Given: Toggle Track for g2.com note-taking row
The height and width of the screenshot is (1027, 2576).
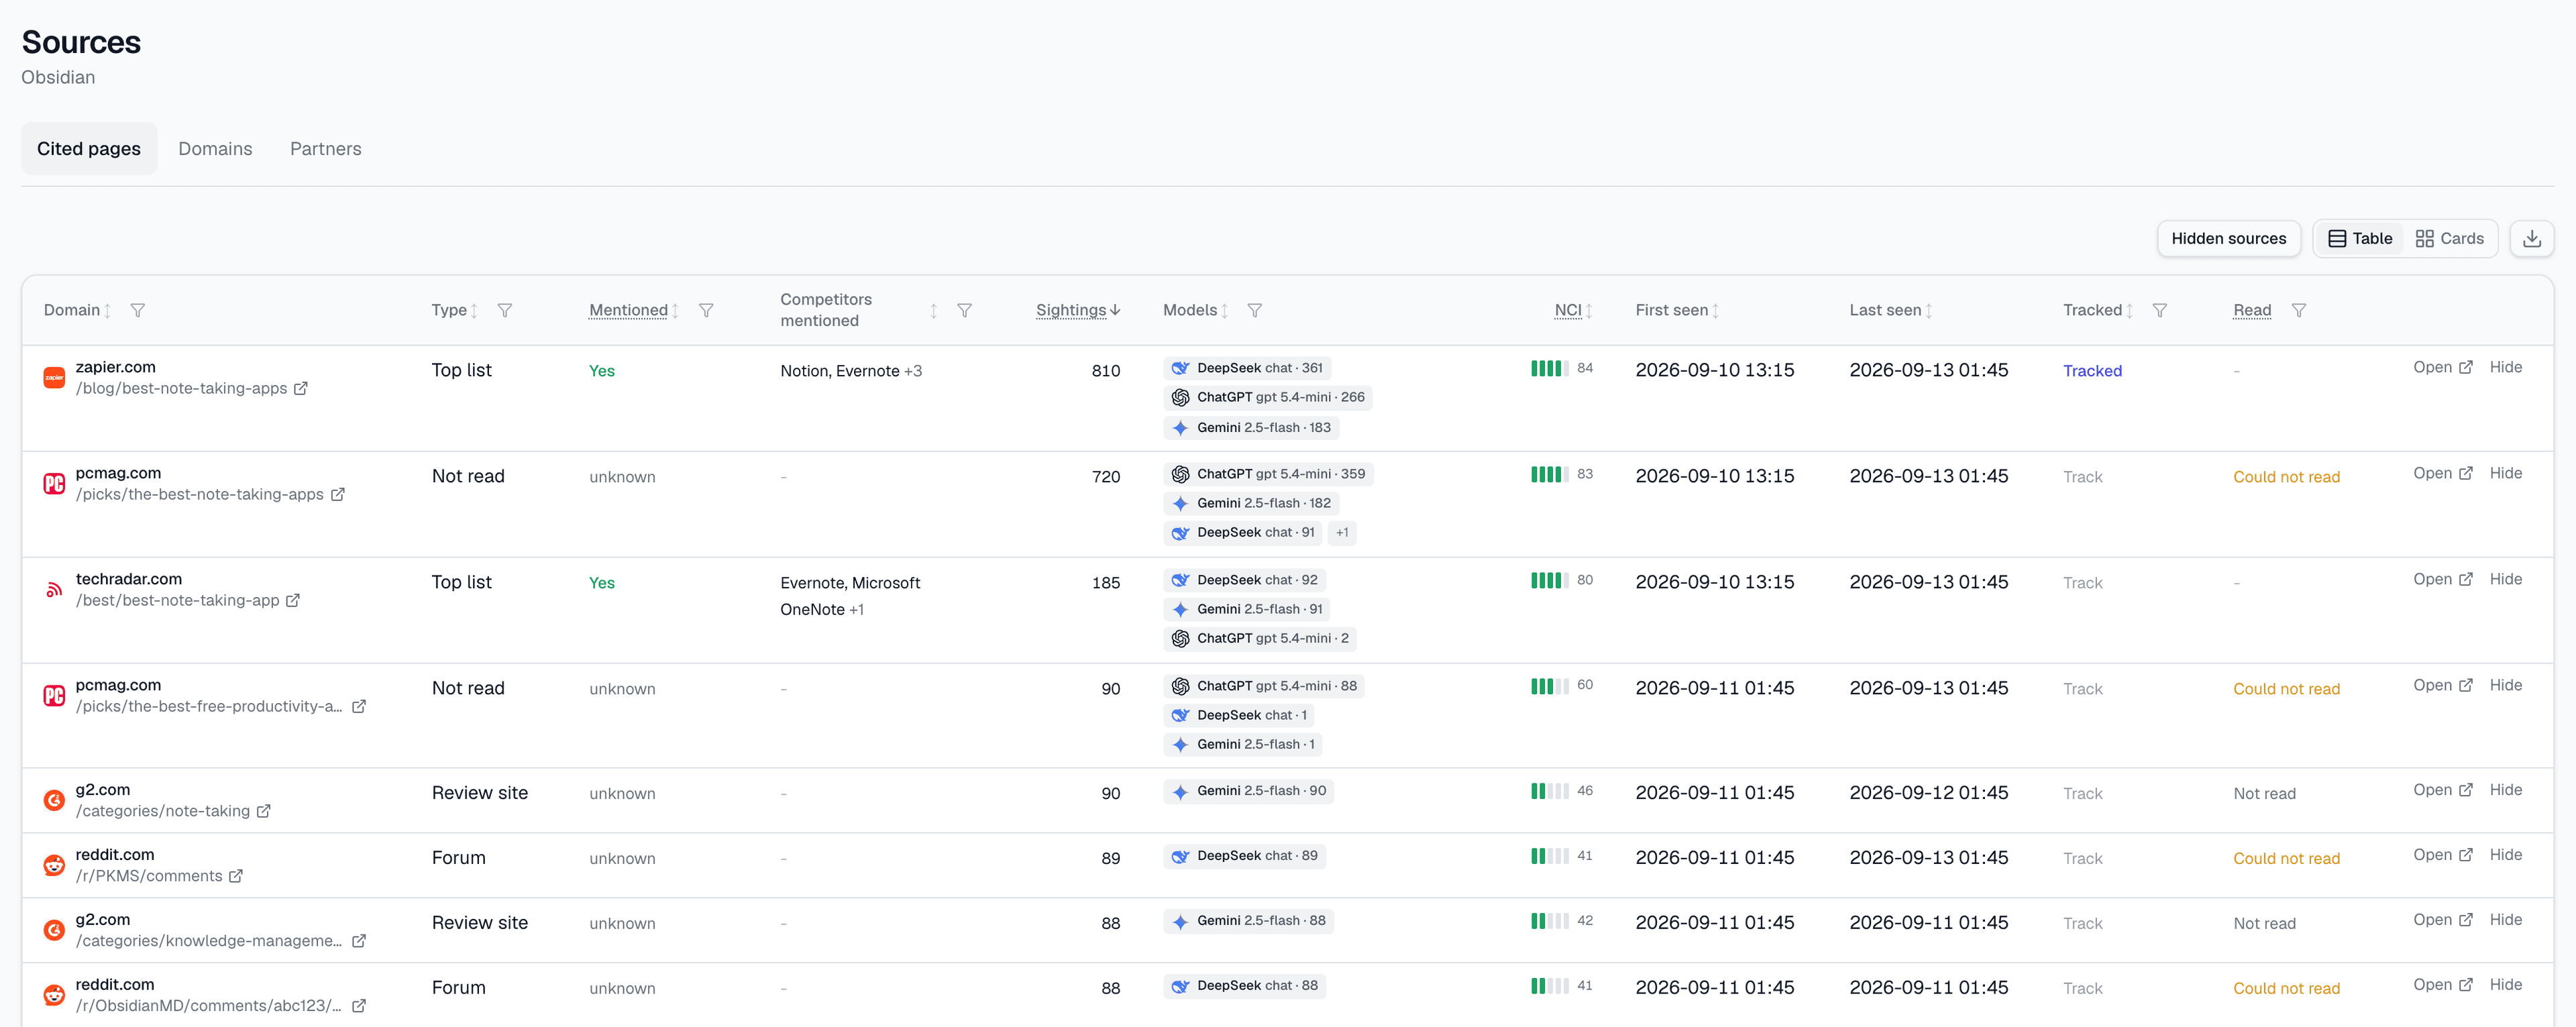Looking at the screenshot, I should coord(2082,794).
